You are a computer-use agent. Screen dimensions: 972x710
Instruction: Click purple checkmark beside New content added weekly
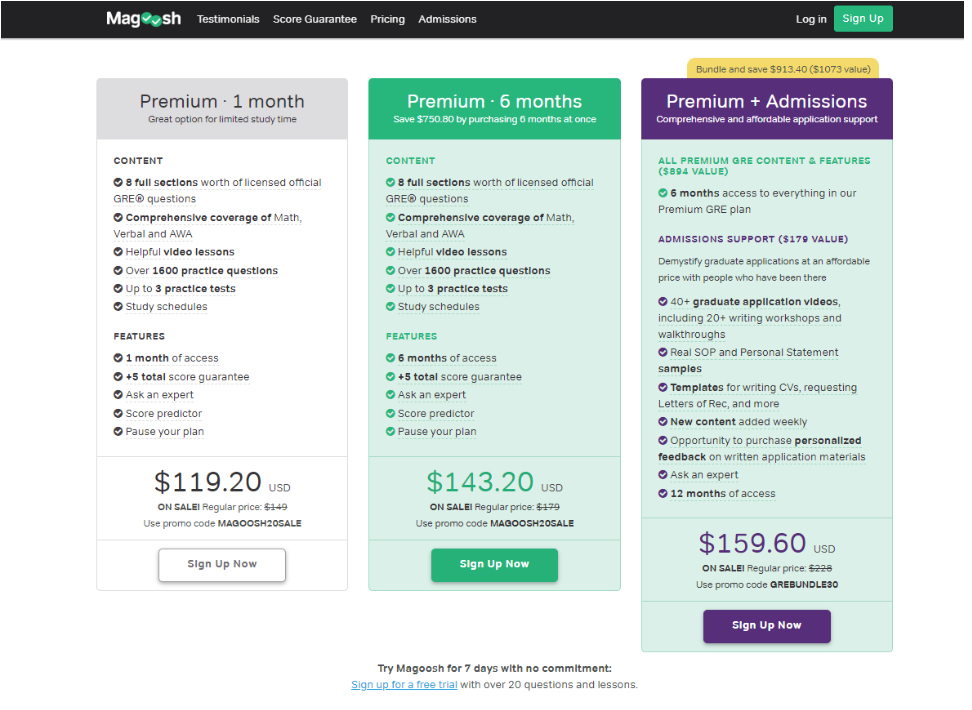click(x=663, y=422)
